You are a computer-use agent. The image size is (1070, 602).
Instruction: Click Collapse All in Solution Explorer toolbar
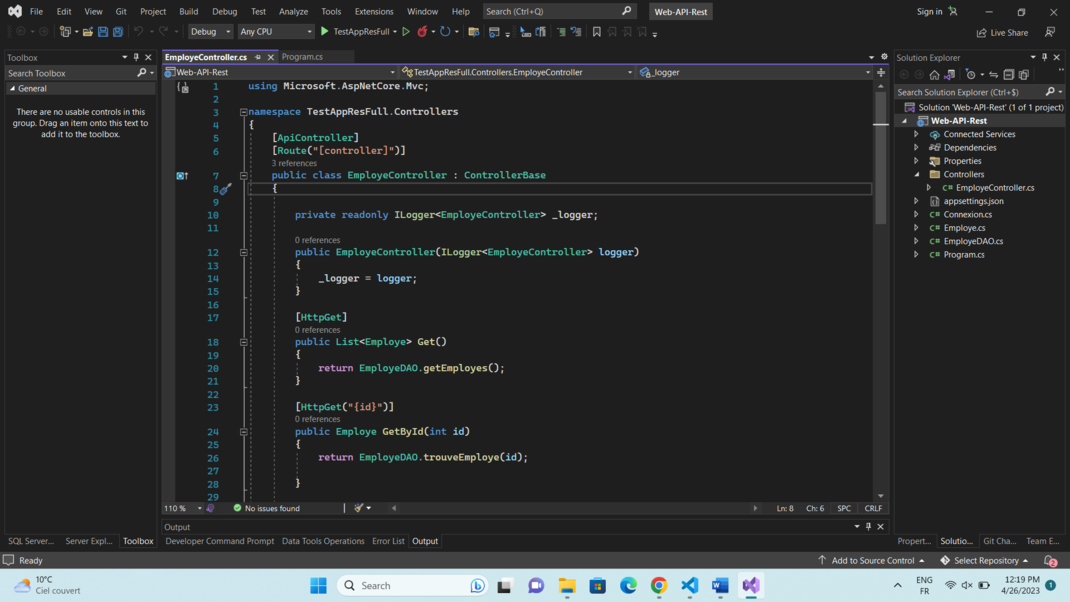[x=1009, y=74]
